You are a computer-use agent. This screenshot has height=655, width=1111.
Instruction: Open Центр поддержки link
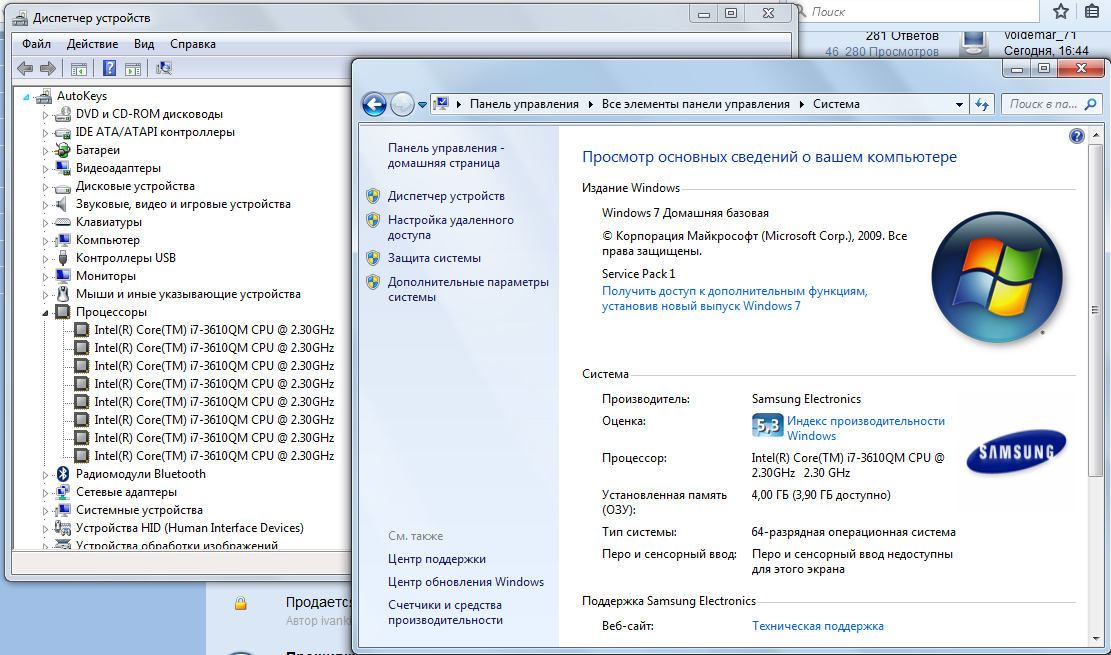(437, 559)
